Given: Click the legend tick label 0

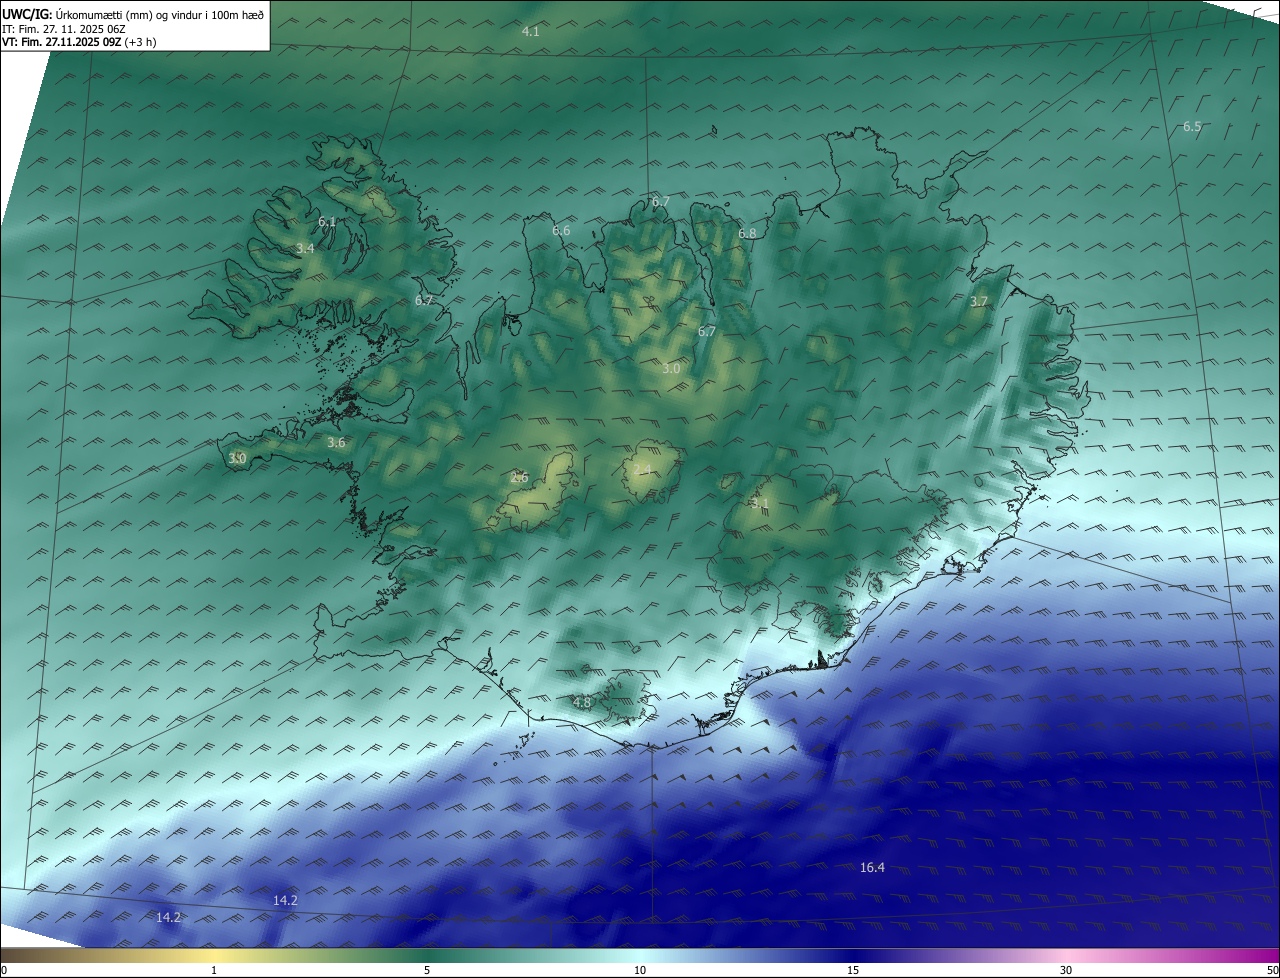Looking at the screenshot, I should coord(4,971).
